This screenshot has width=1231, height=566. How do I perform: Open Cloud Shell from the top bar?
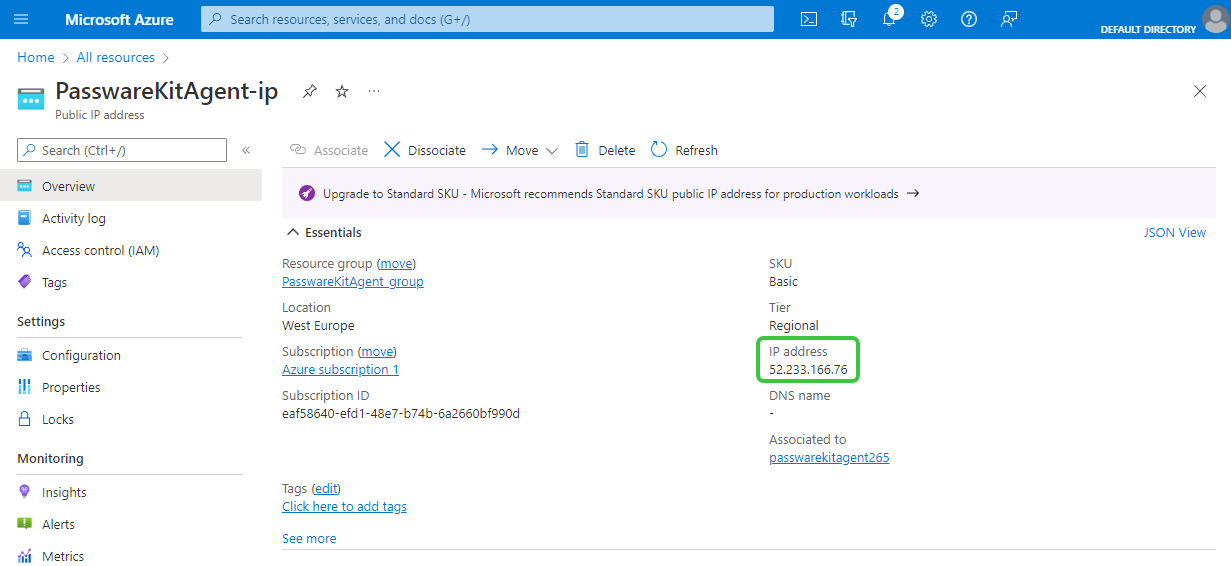pos(809,19)
